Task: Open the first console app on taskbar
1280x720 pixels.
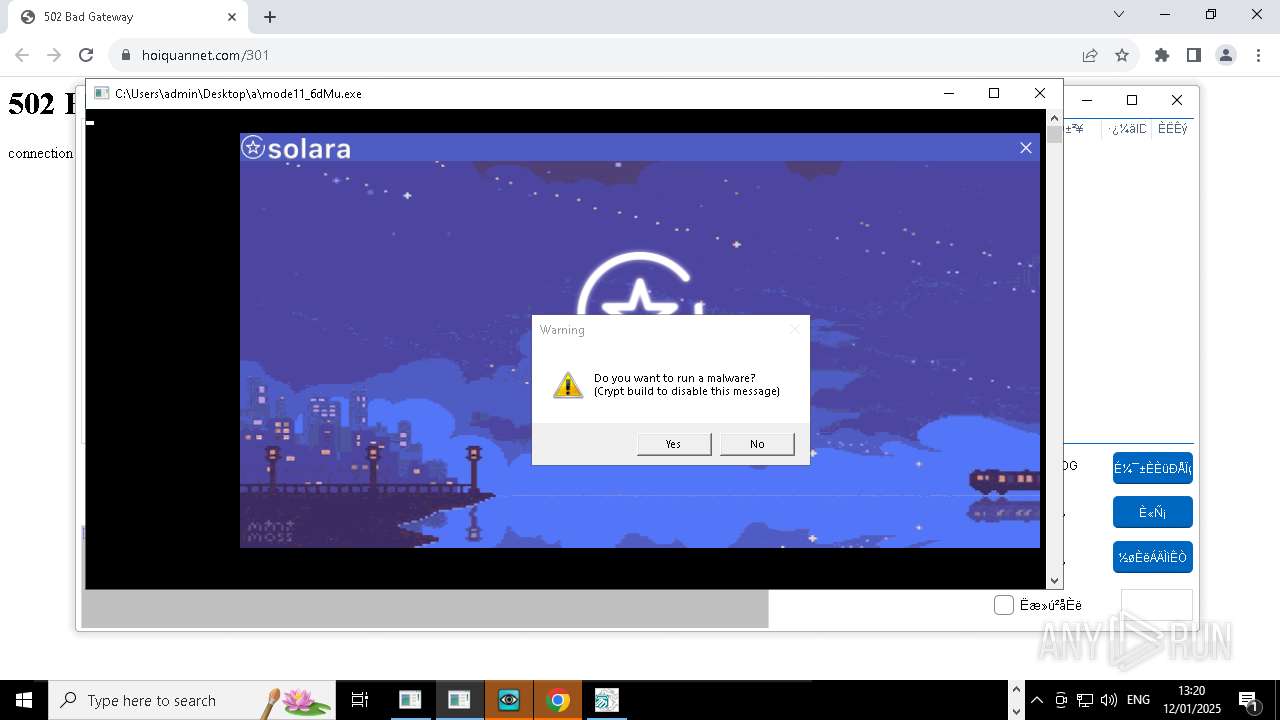Action: click(410, 700)
